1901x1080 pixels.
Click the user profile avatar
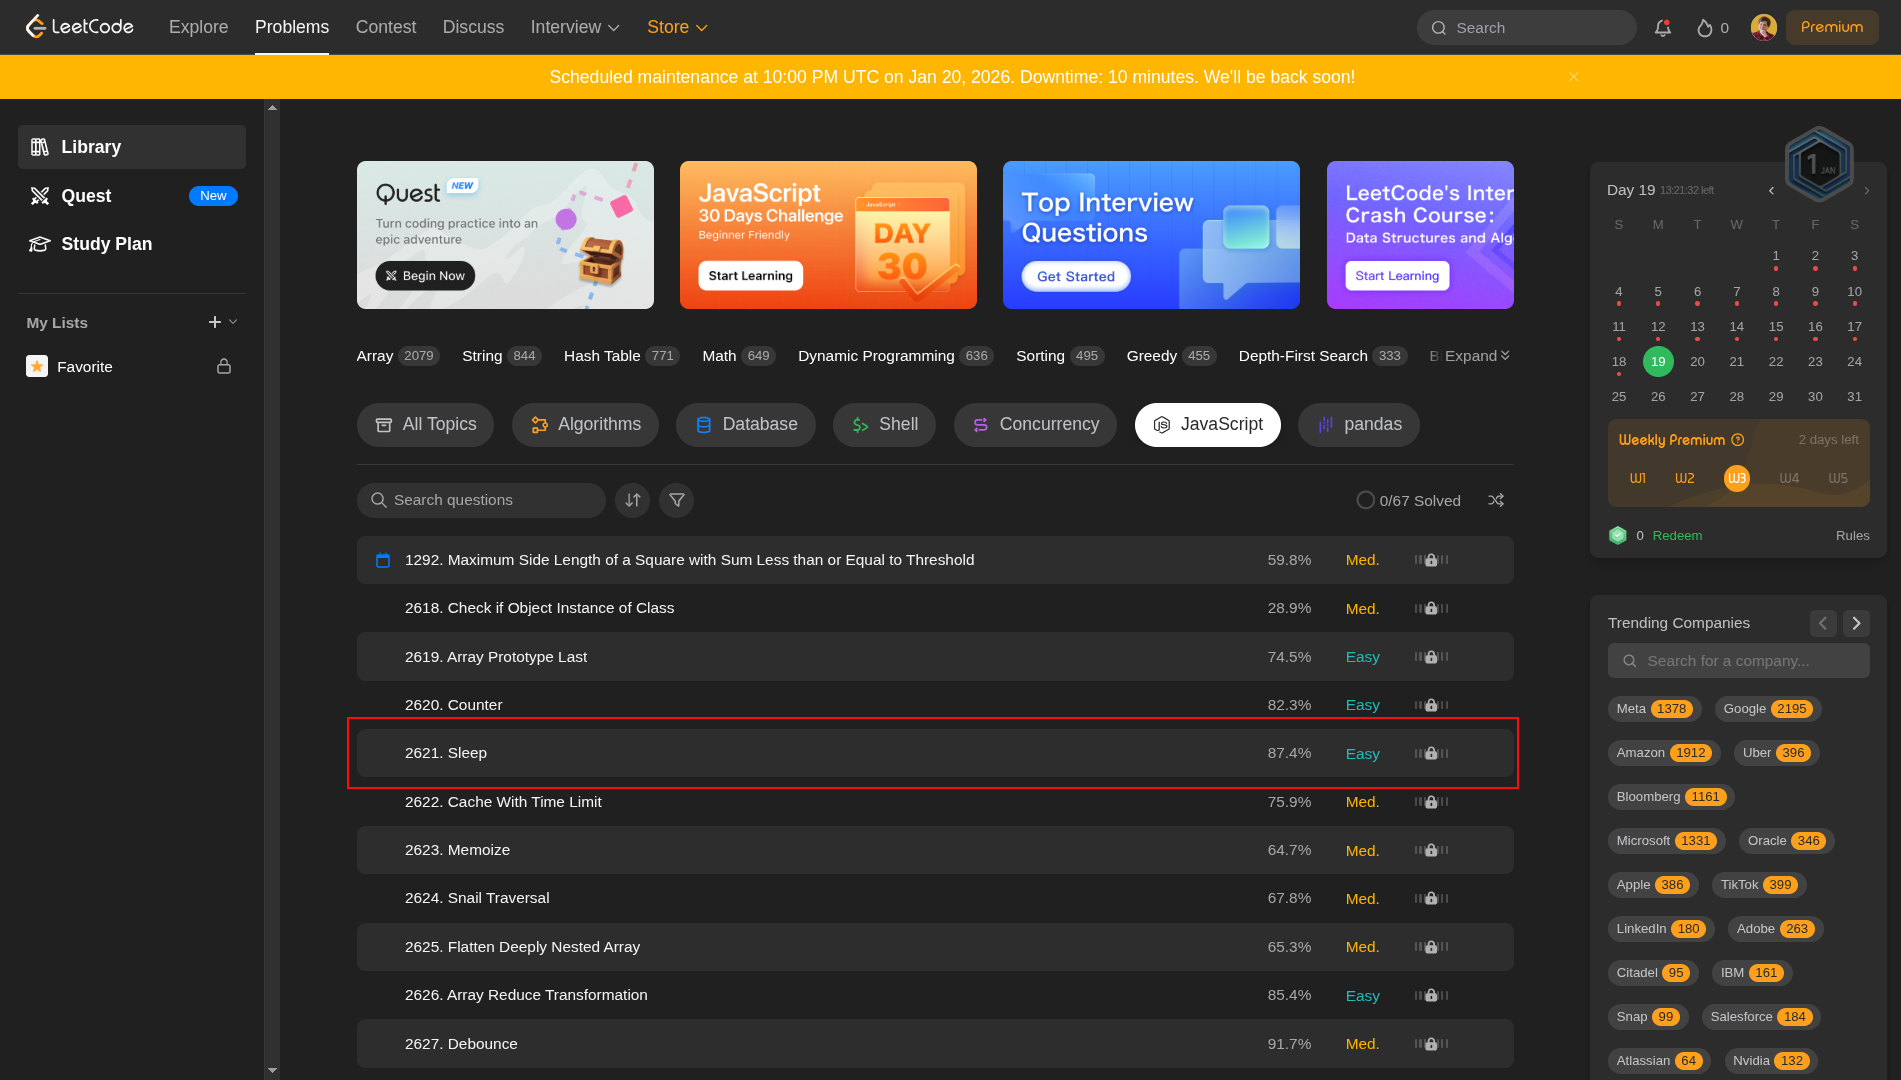tap(1763, 28)
